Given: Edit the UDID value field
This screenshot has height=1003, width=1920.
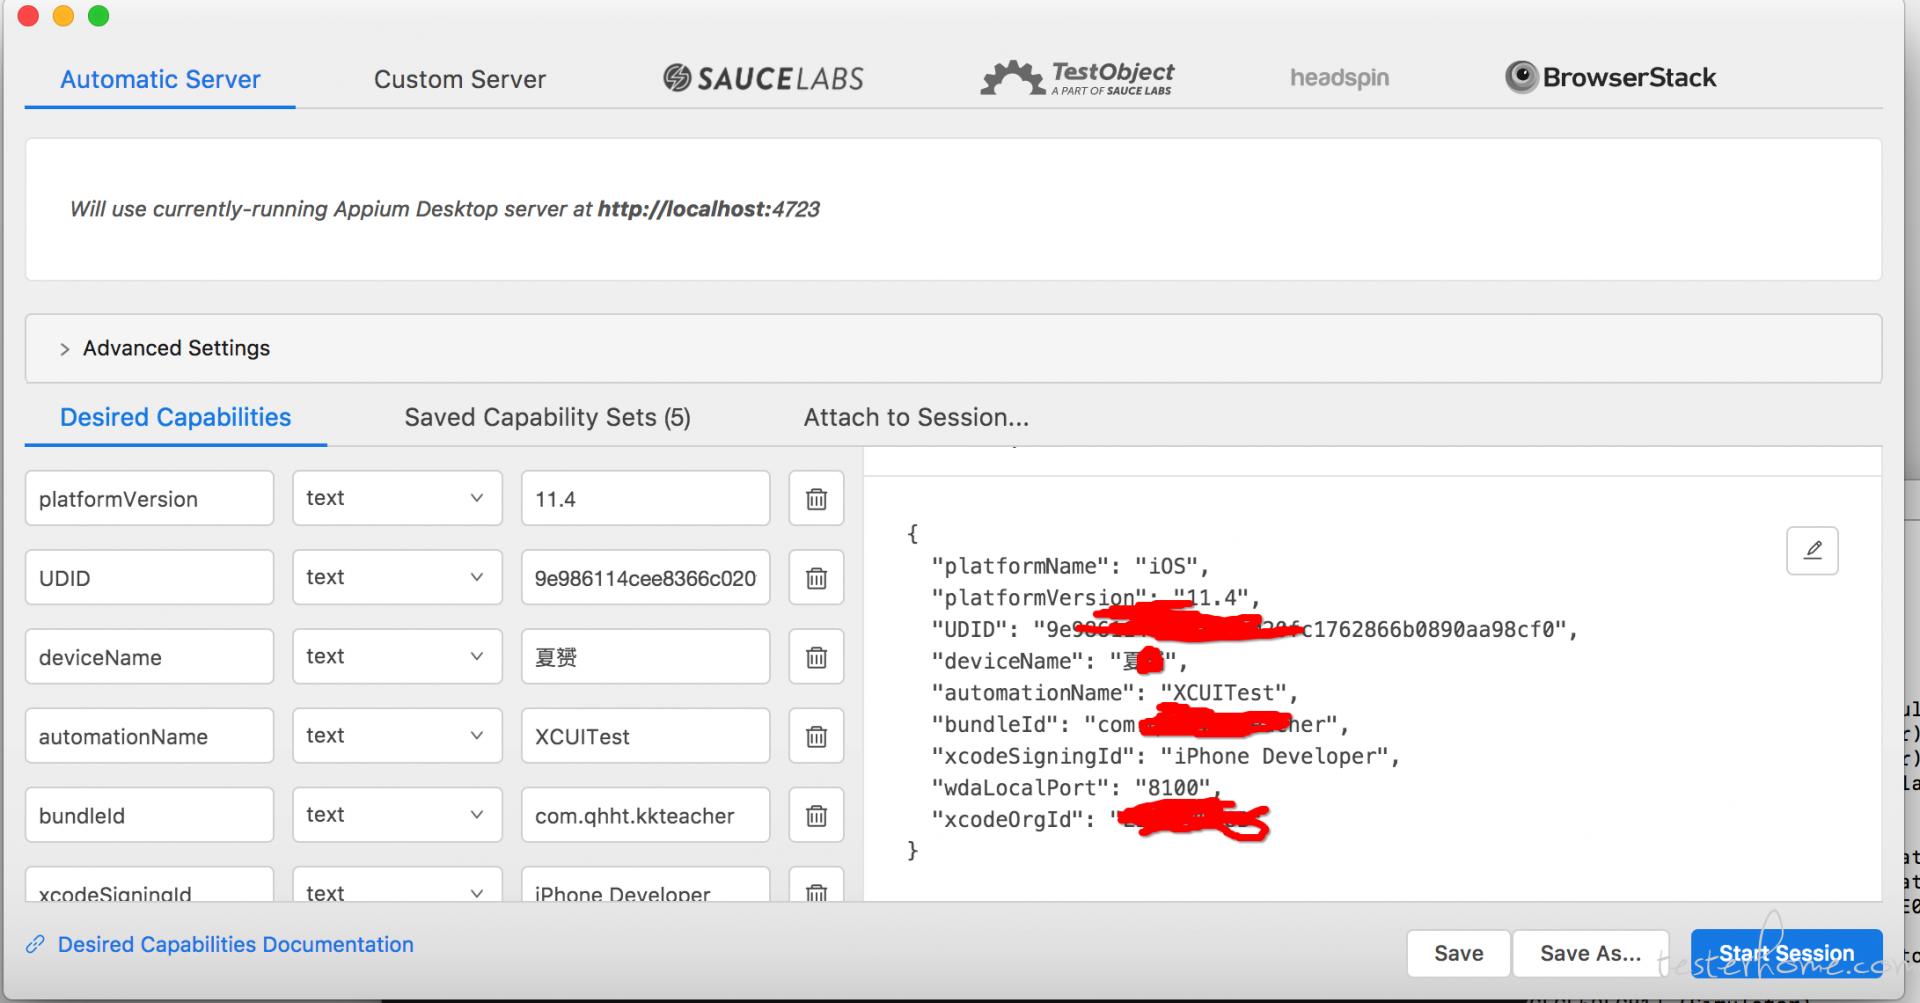Looking at the screenshot, I should (645, 577).
